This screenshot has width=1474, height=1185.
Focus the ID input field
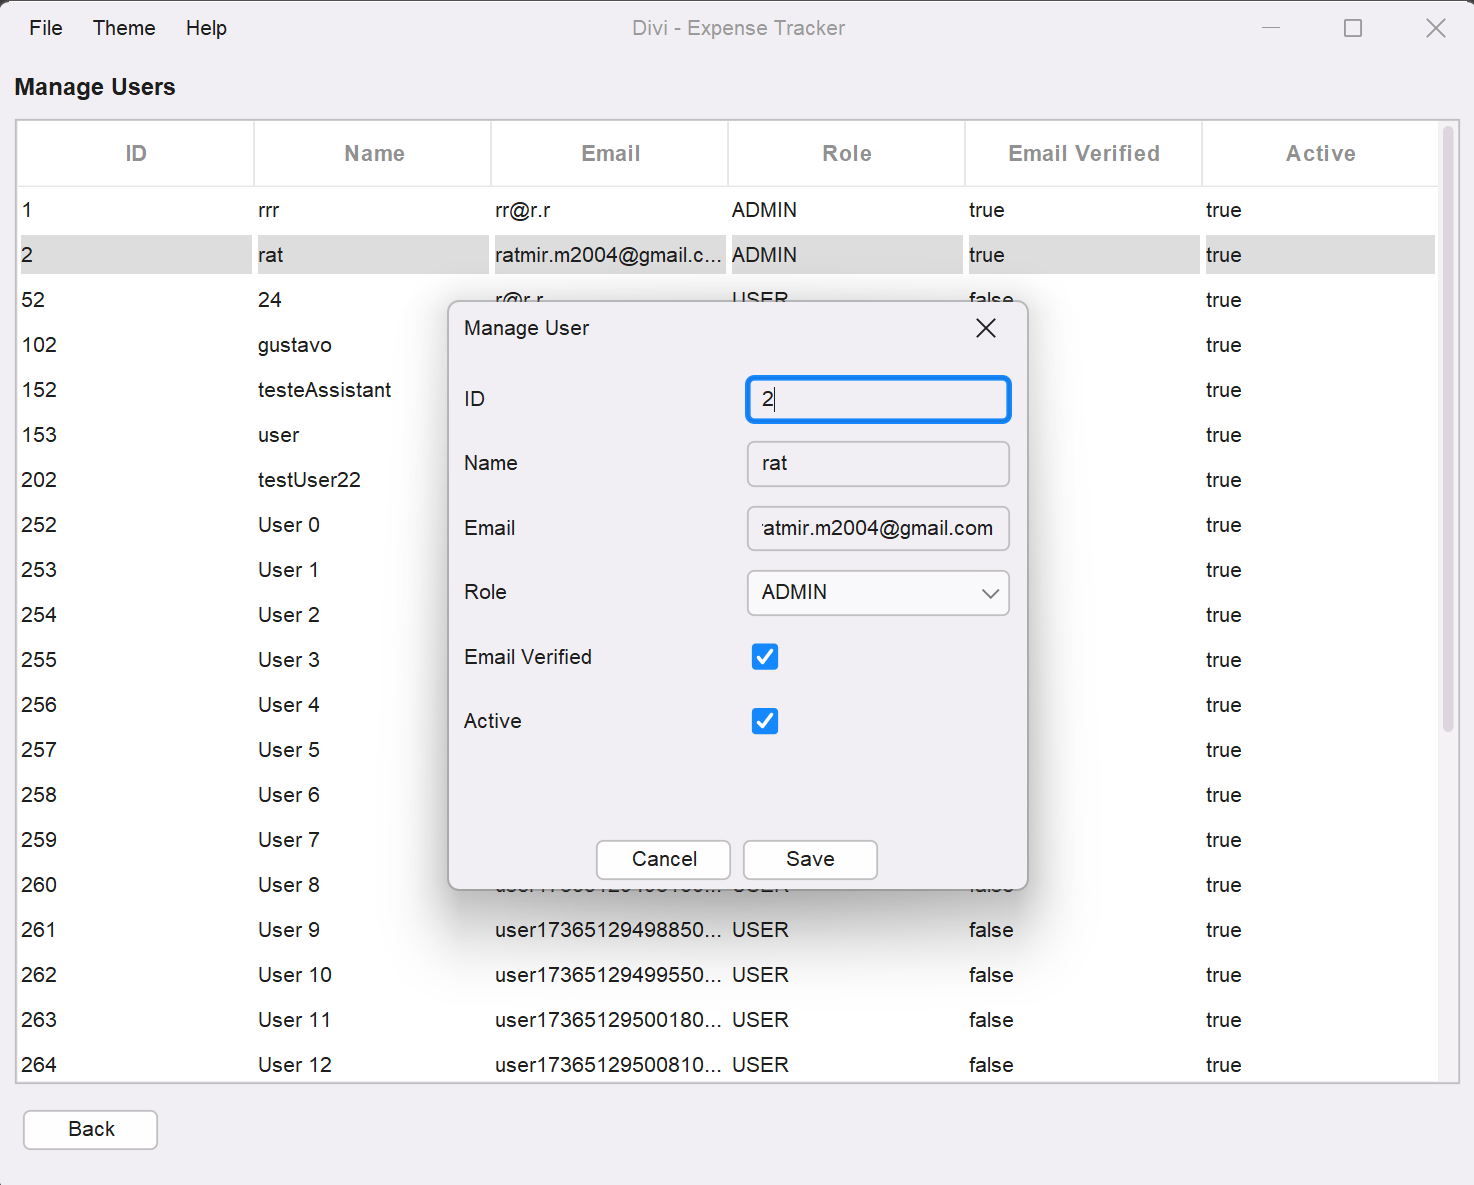click(878, 399)
